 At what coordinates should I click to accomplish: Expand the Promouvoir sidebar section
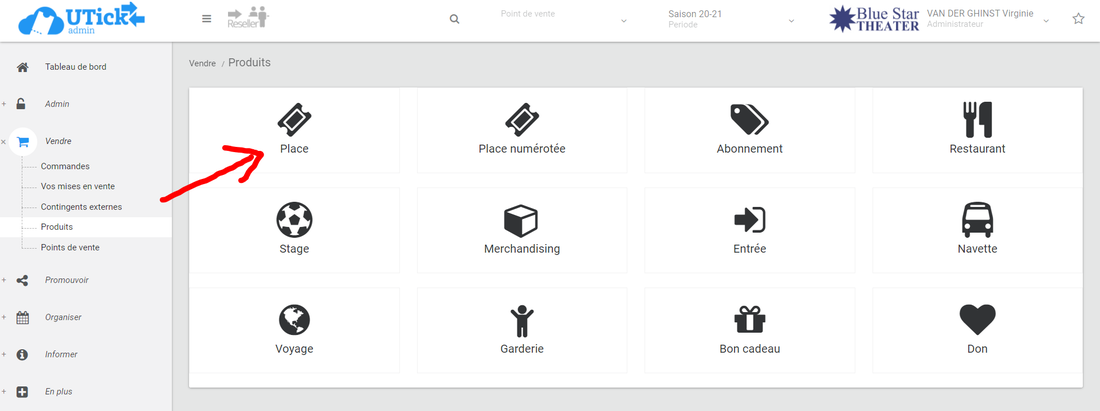pos(66,280)
